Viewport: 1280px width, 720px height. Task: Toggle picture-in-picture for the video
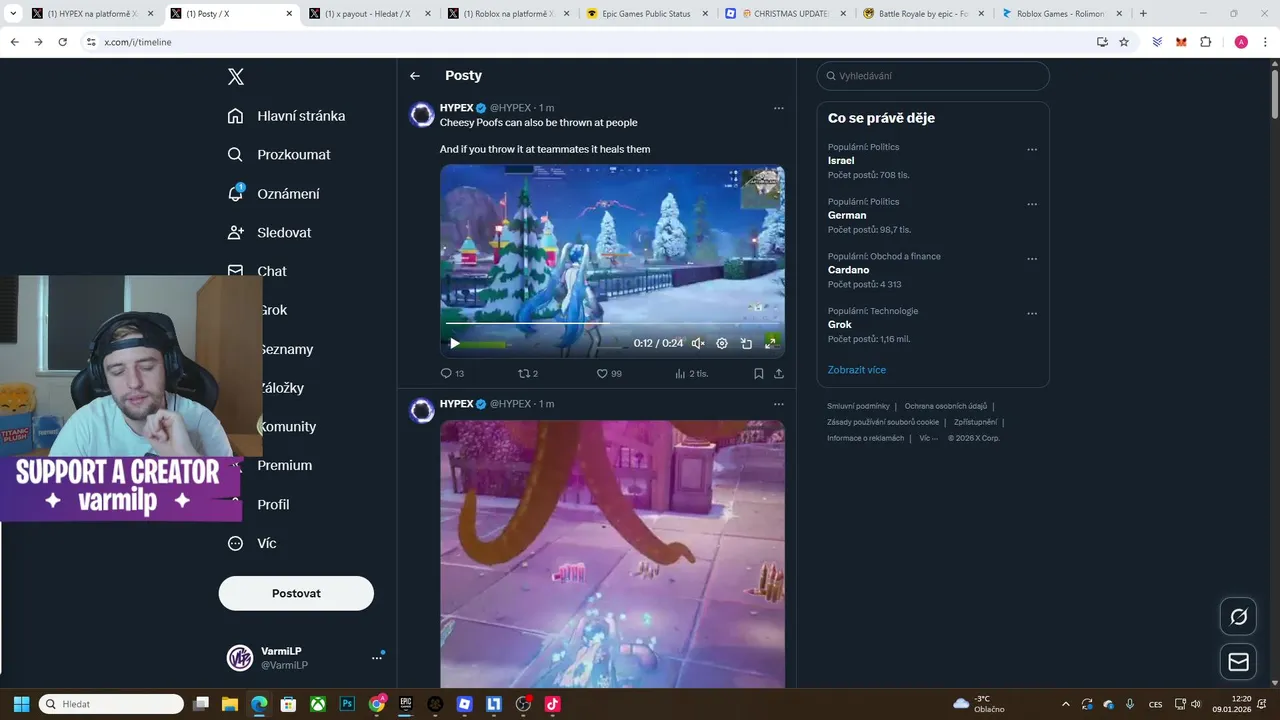(x=746, y=343)
